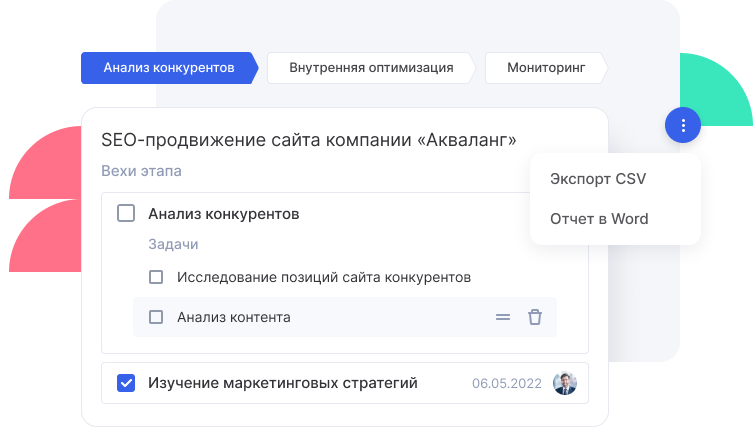Viewport: 753px width, 427px height.
Task: Click the drag handle on Анализ контента row
Action: pyautogui.click(x=503, y=317)
